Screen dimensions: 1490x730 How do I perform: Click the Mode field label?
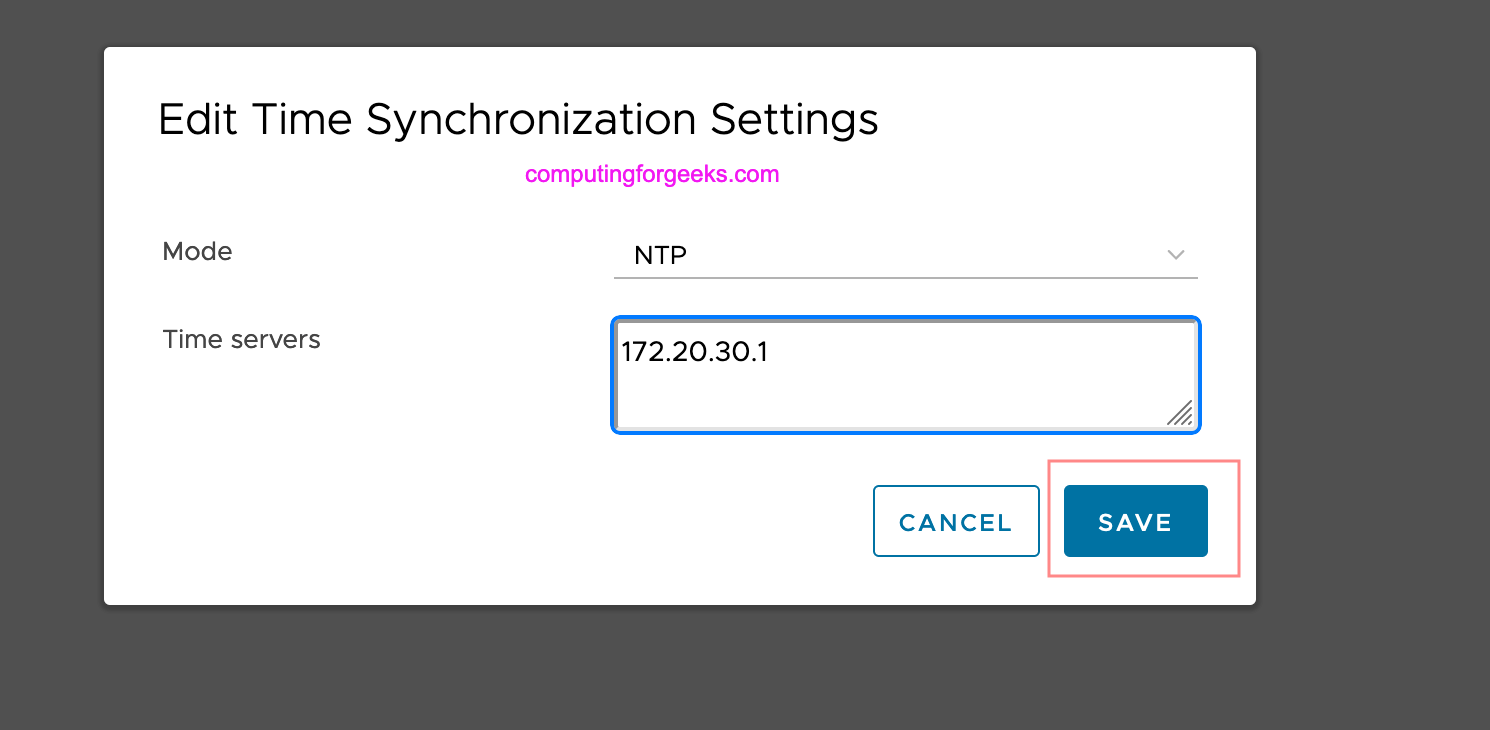click(x=197, y=252)
